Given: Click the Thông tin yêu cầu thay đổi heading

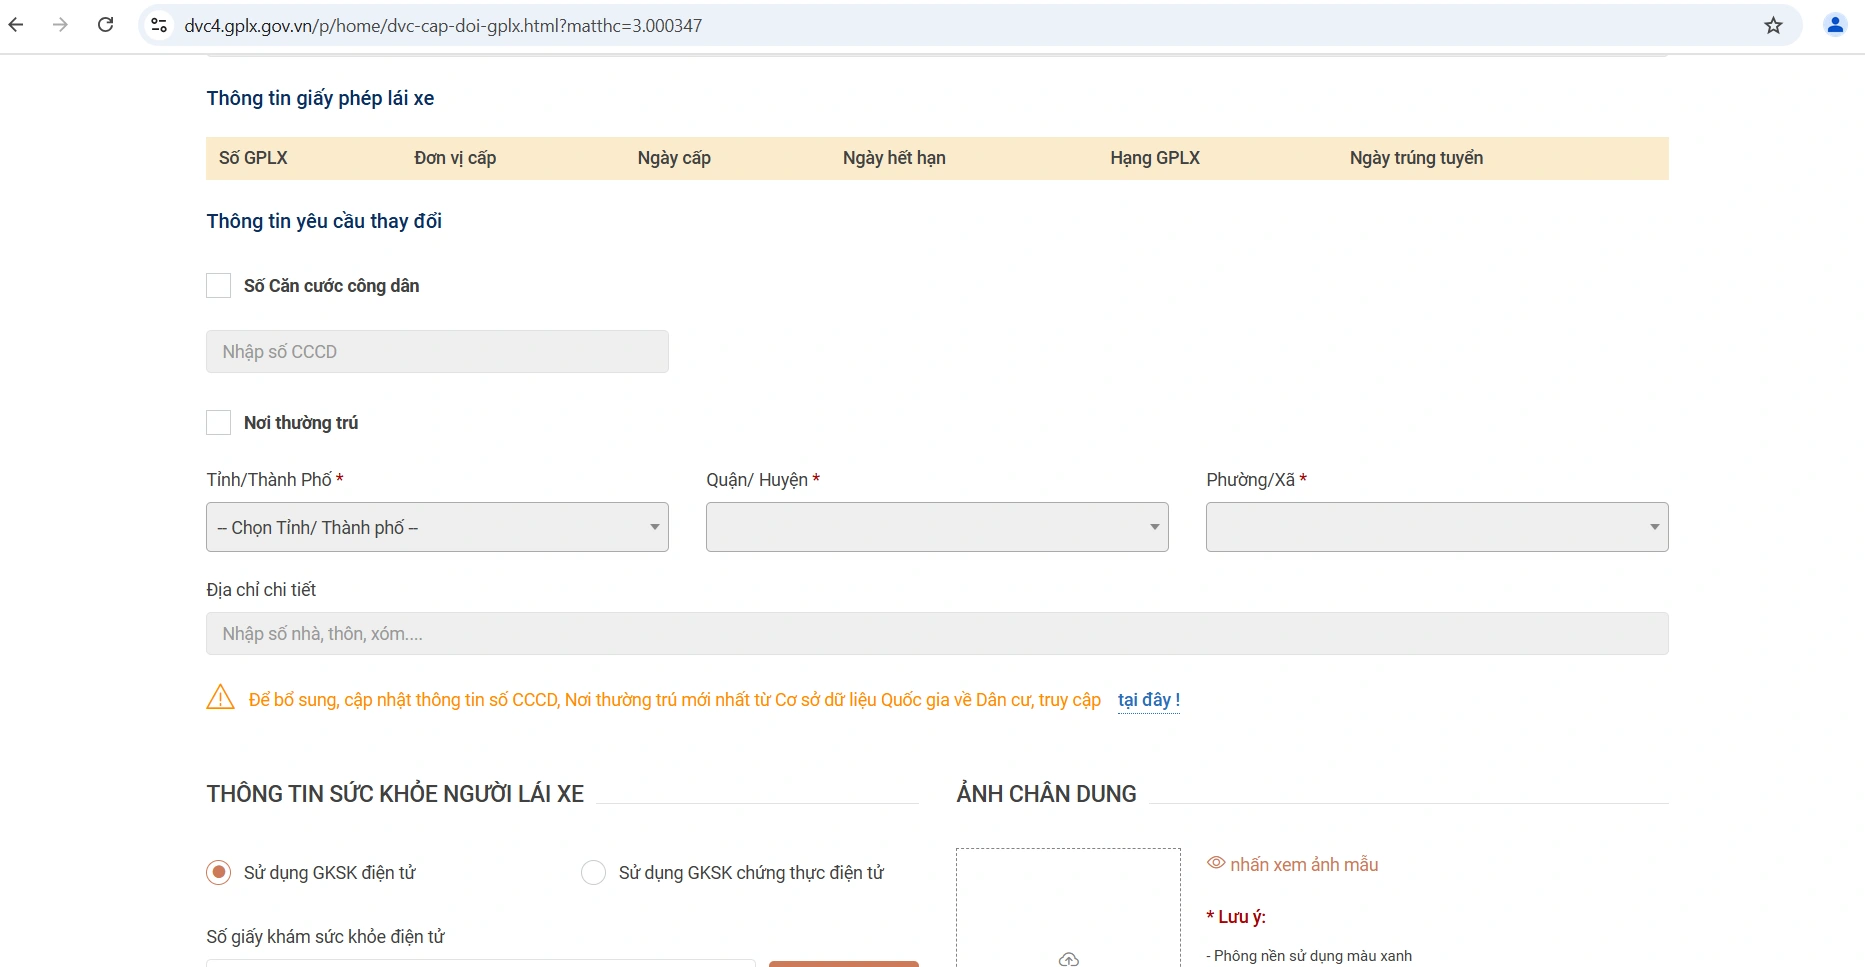Looking at the screenshot, I should [x=324, y=221].
